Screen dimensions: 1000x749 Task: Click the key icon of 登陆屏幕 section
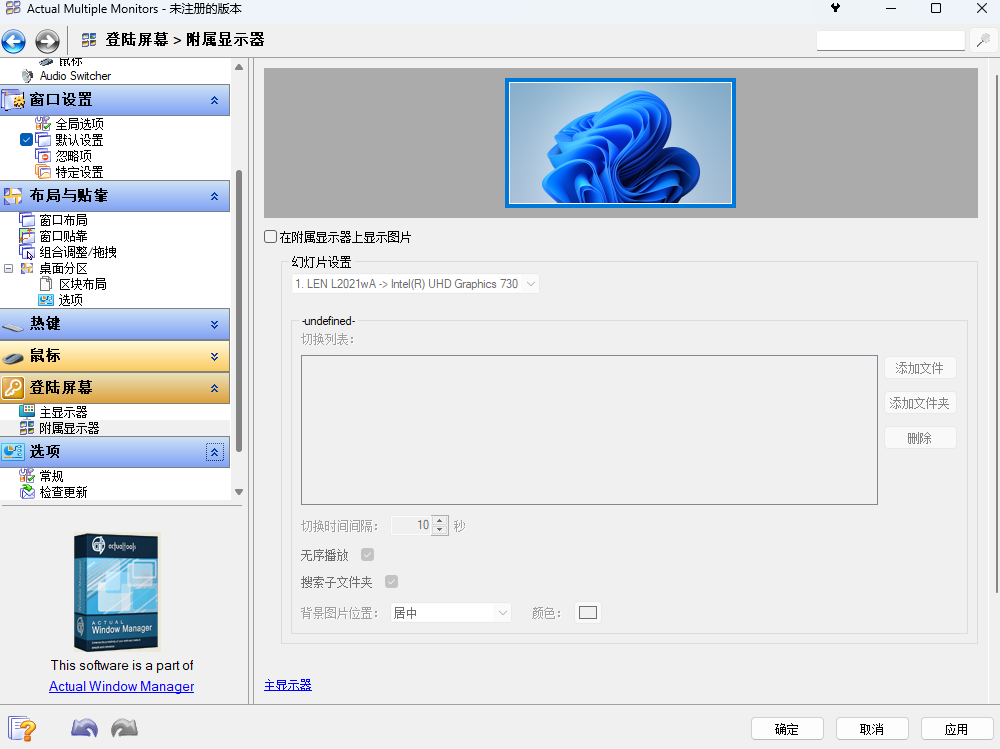pyautogui.click(x=13, y=387)
